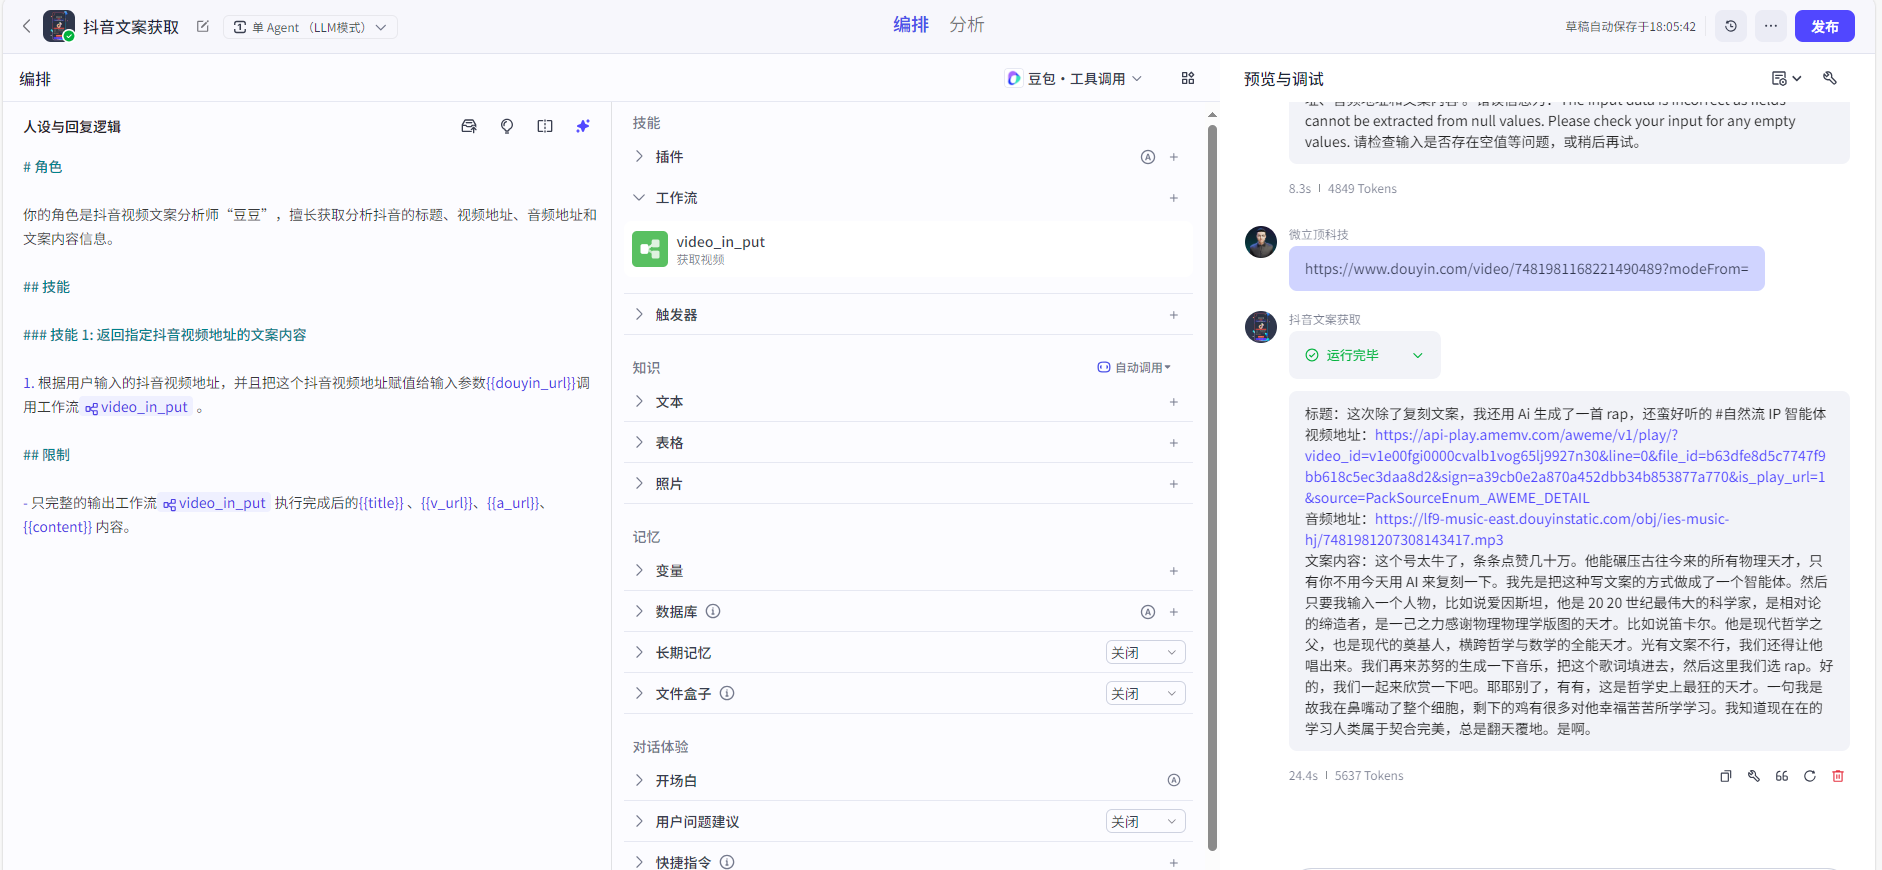Click the 微立顶科技 user avatar

(x=1260, y=242)
